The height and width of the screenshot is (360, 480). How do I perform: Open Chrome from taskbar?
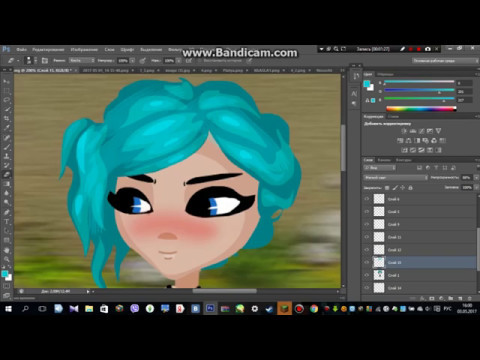(x=314, y=309)
